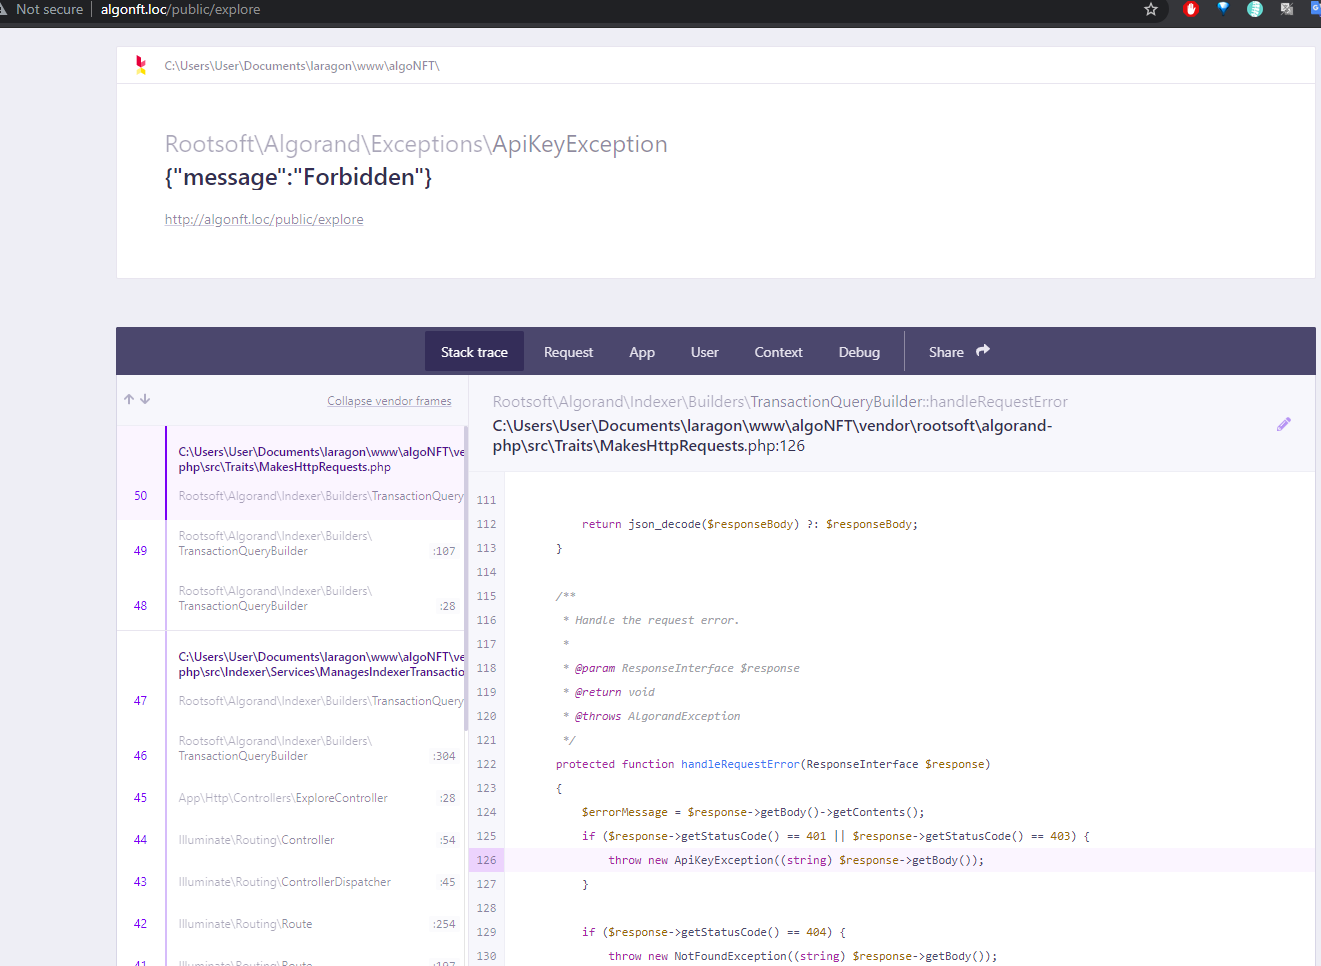Click the blue gem-shaped extension icon
Viewport: 1321px width, 966px height.
tap(1222, 10)
